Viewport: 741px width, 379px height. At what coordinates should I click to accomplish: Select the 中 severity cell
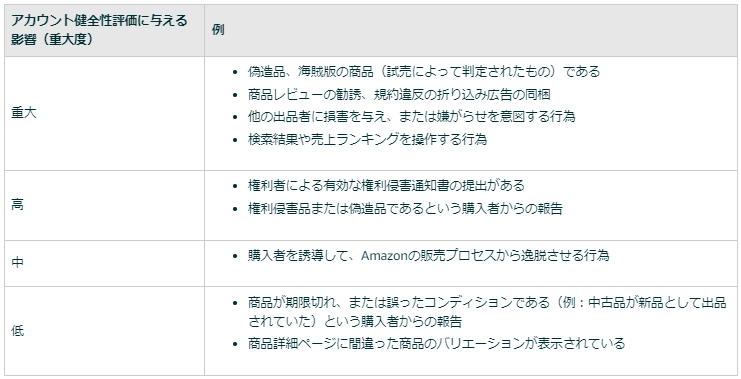pyautogui.click(x=17, y=263)
